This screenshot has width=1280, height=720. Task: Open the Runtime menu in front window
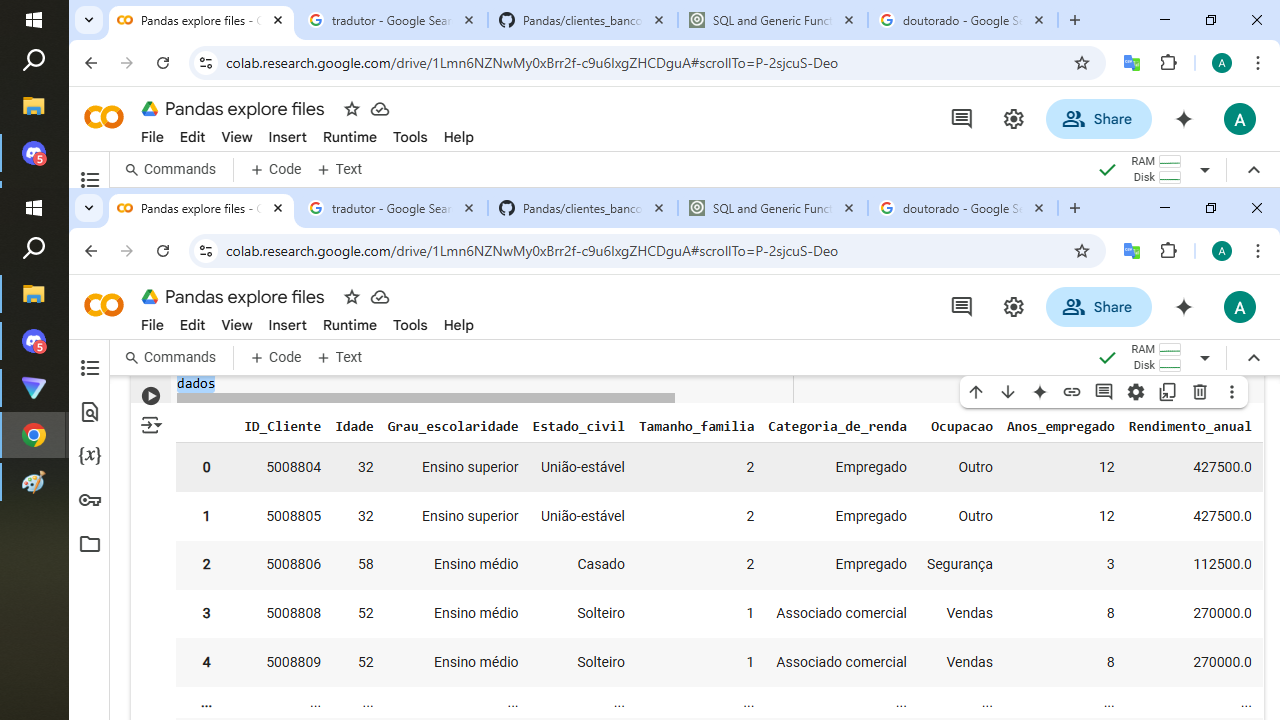[350, 325]
